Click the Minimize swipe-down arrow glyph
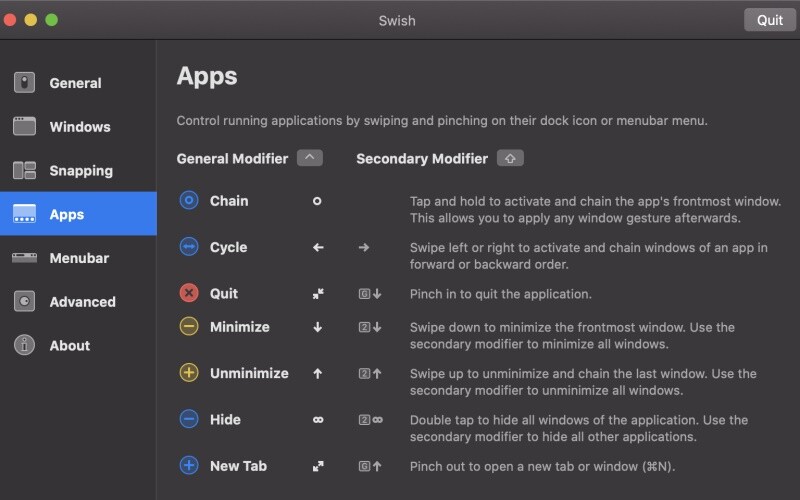The image size is (800, 500). (x=317, y=327)
